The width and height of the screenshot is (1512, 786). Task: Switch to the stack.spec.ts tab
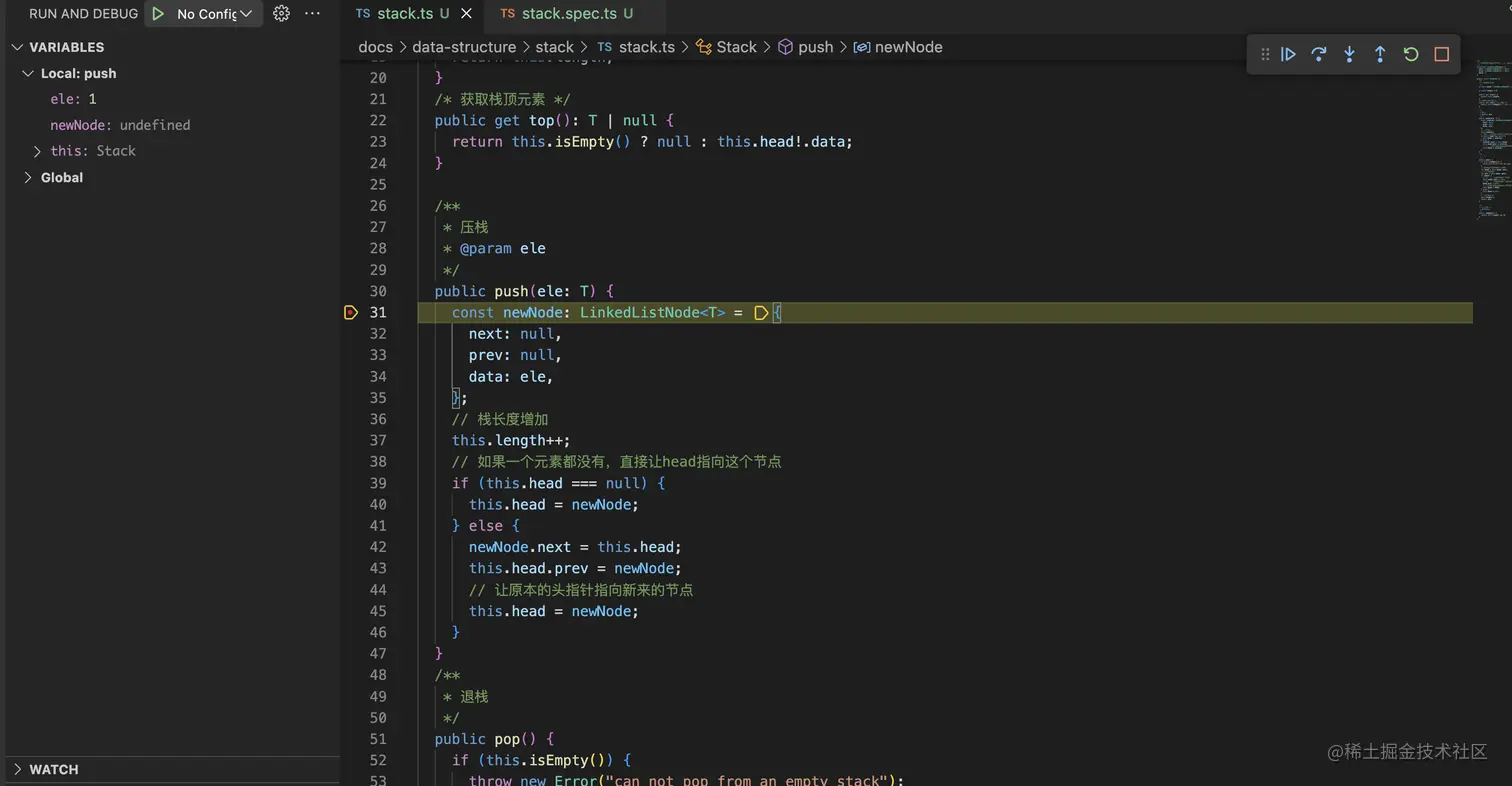(566, 13)
